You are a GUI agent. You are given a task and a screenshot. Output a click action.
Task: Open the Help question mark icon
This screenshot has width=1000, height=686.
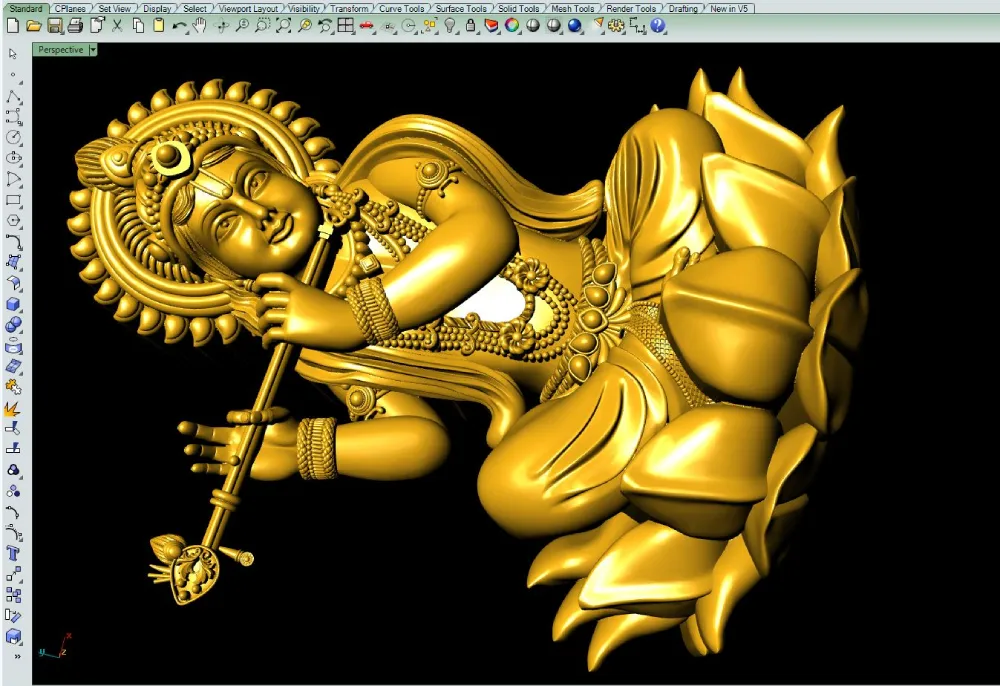[658, 26]
